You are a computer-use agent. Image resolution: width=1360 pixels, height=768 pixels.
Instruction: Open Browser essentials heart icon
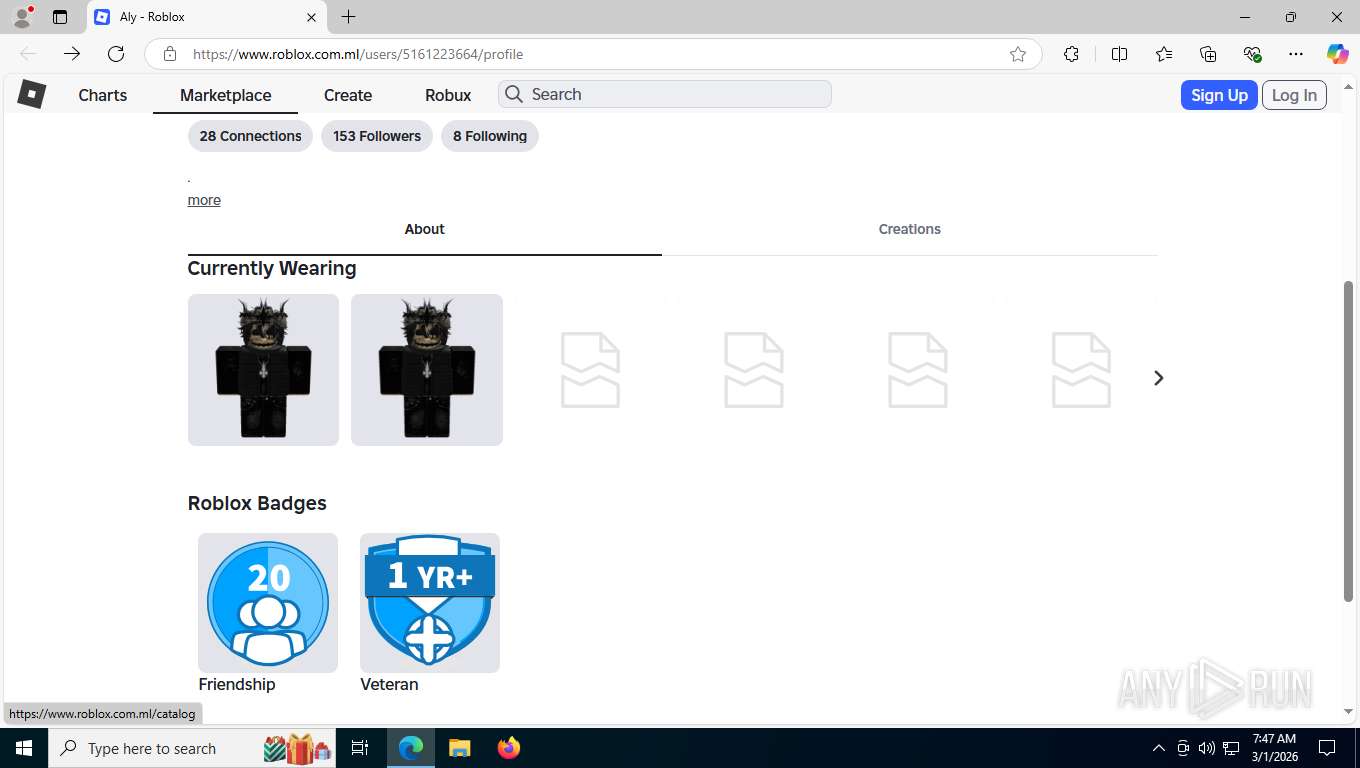click(x=1252, y=54)
